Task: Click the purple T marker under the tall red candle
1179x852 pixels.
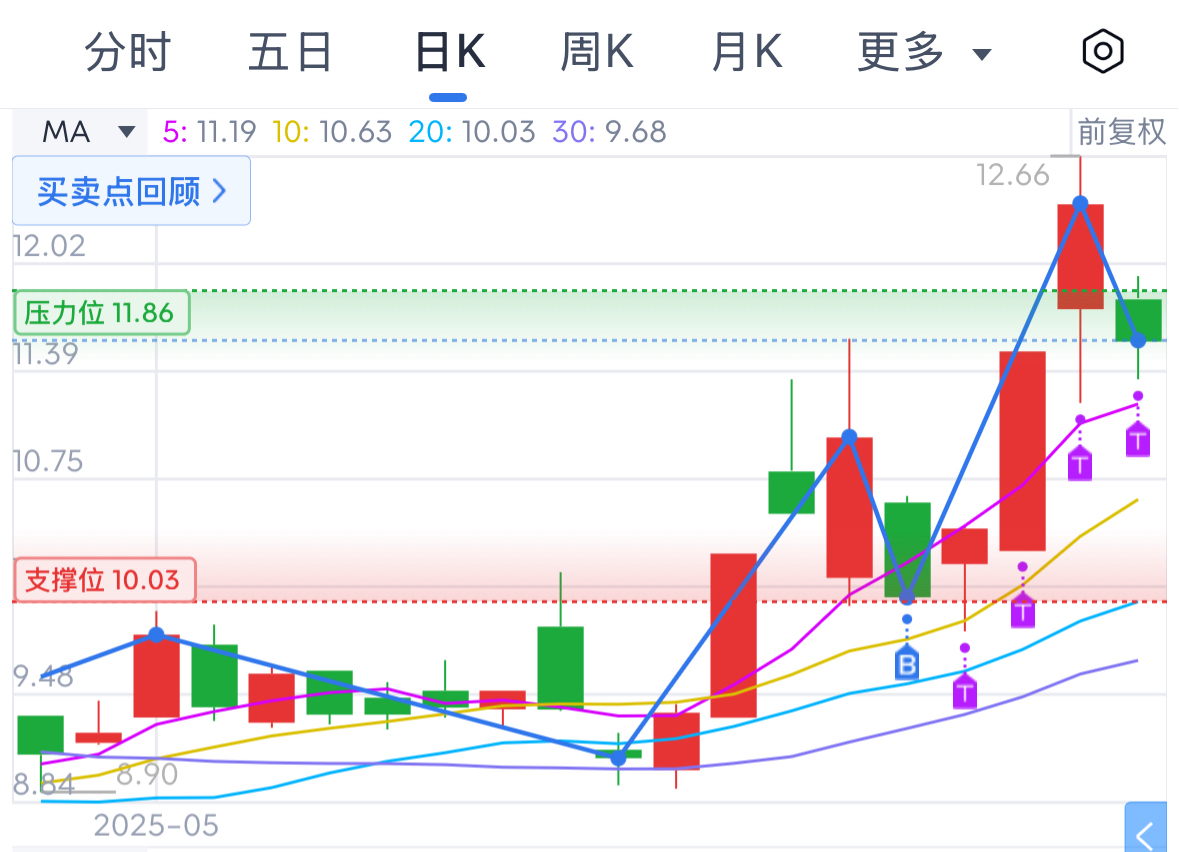Action: (1023, 610)
